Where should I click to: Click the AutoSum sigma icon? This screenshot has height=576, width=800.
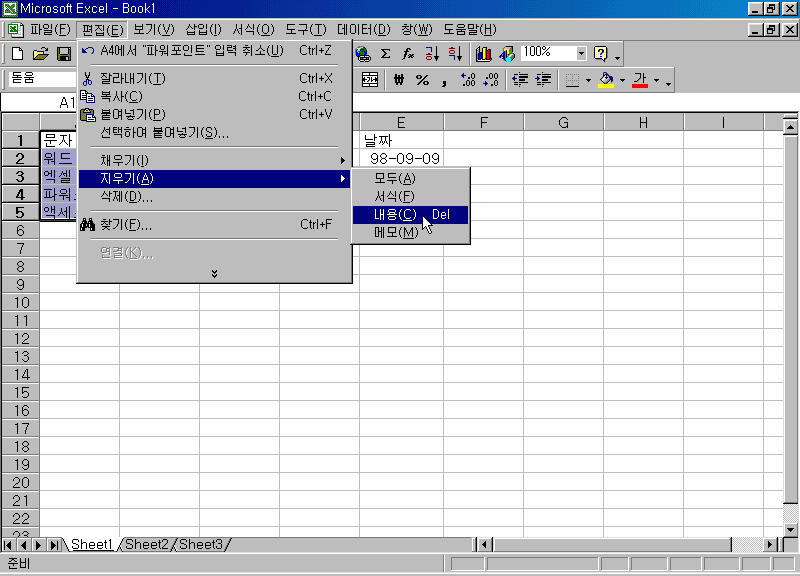[x=386, y=54]
